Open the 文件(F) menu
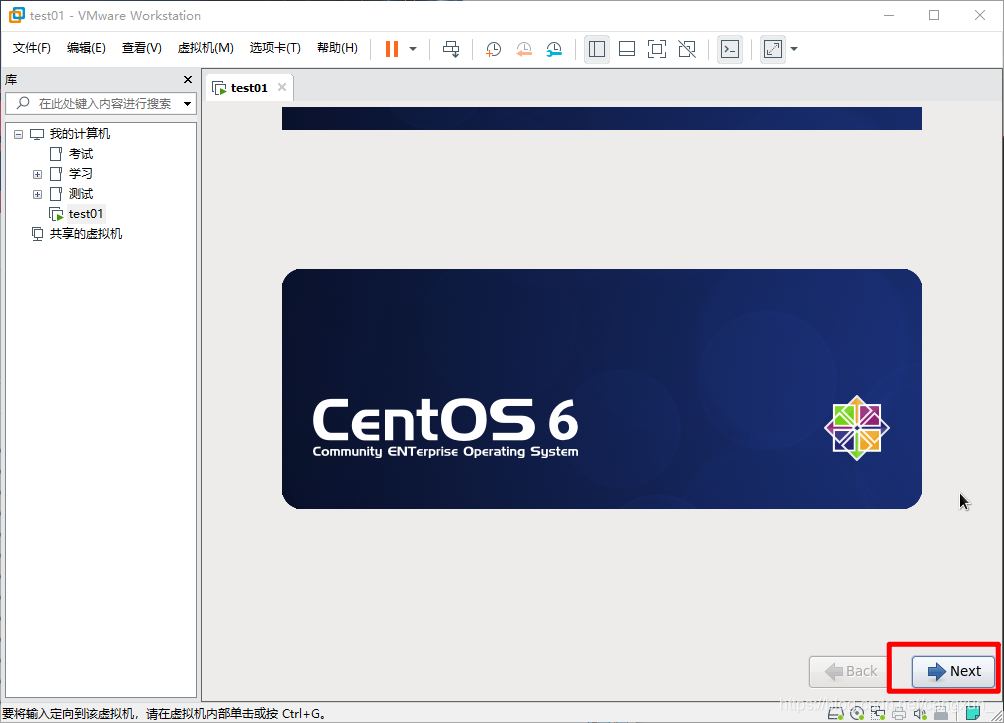Viewport: 1004px width, 723px height. pyautogui.click(x=31, y=48)
